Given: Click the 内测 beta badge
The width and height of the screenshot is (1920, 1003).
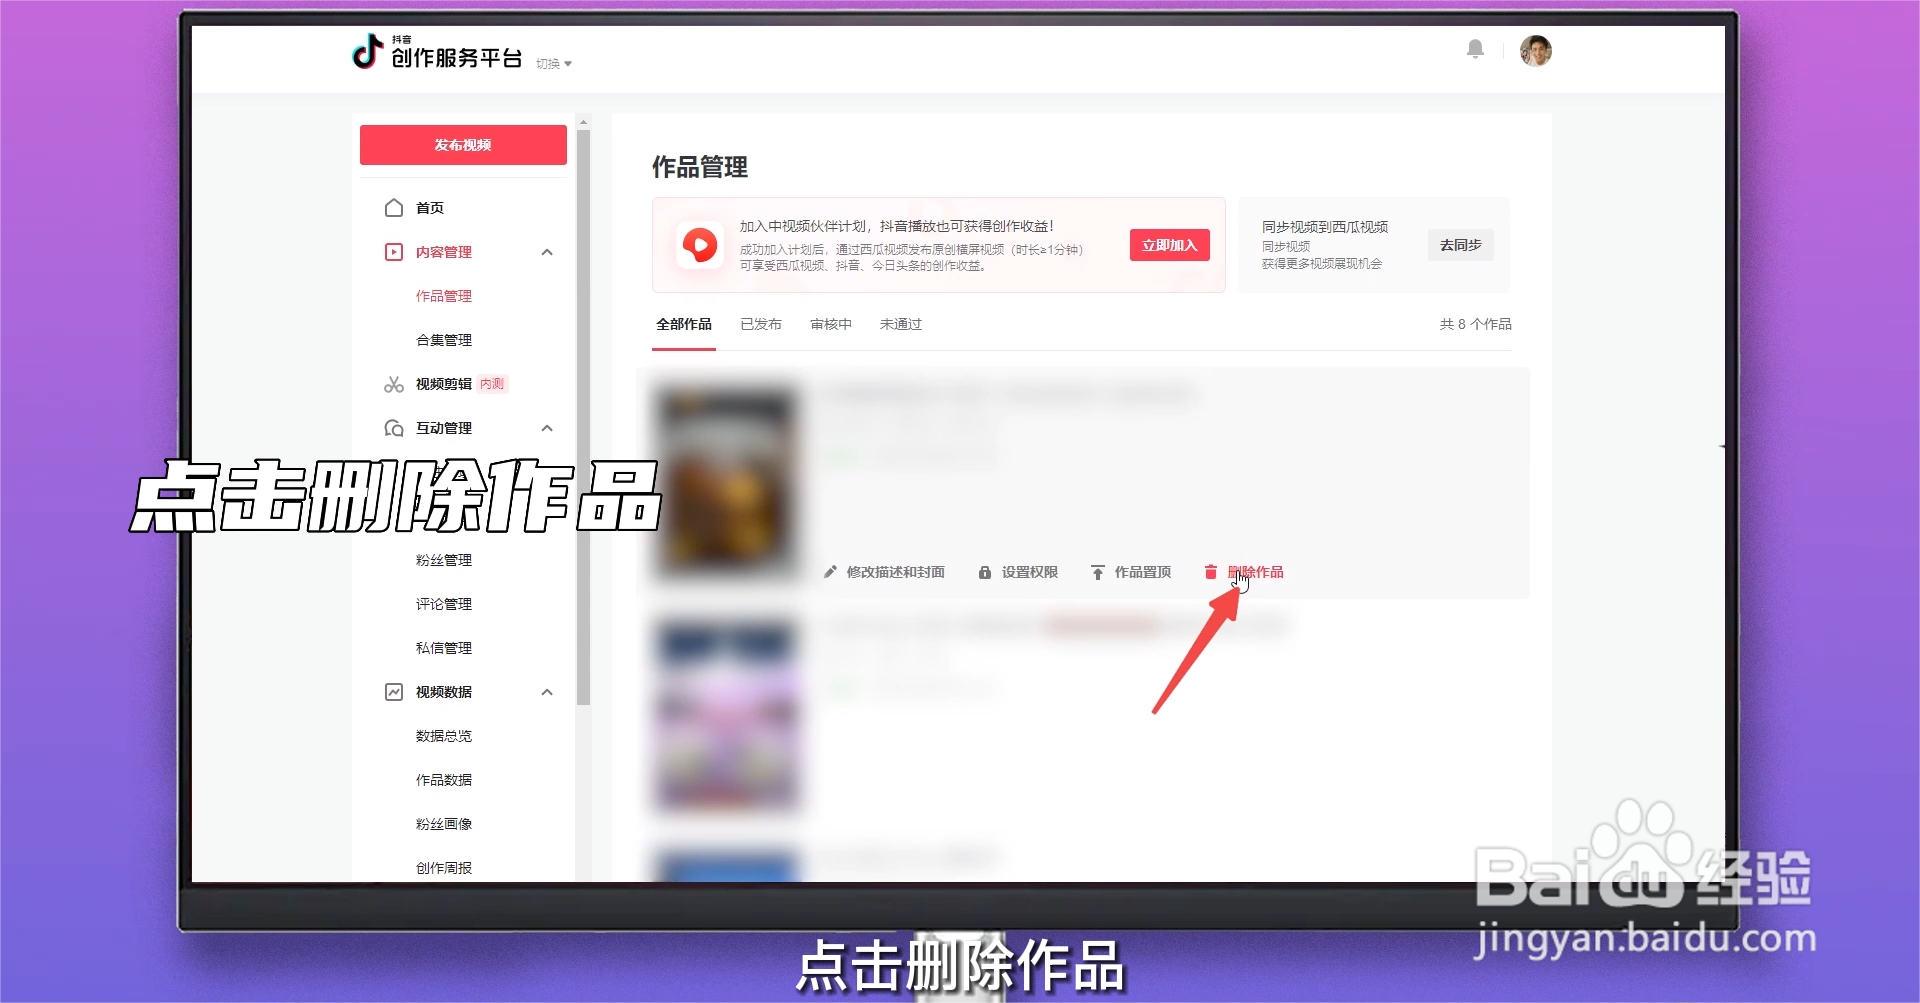Looking at the screenshot, I should point(492,384).
